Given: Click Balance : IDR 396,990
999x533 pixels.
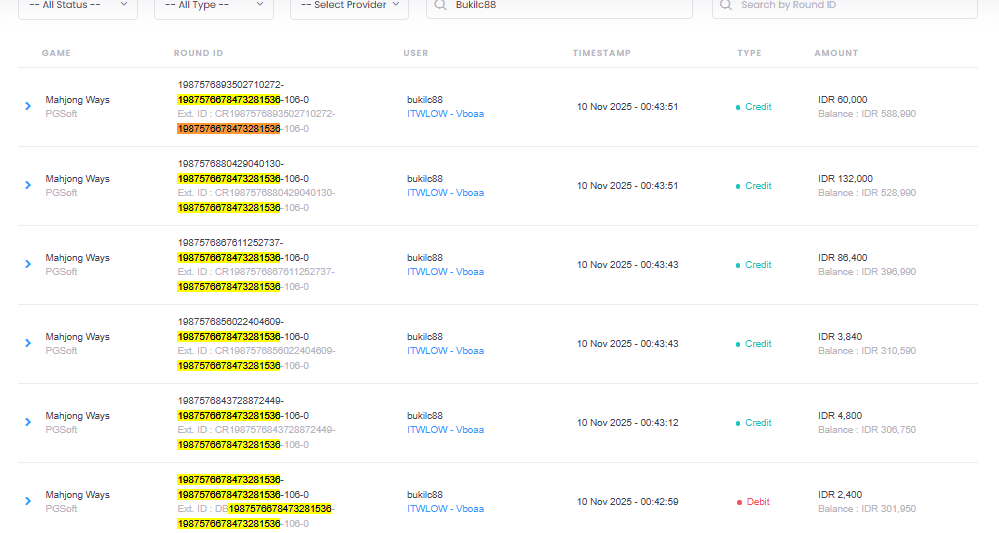Looking at the screenshot, I should click(867, 272).
